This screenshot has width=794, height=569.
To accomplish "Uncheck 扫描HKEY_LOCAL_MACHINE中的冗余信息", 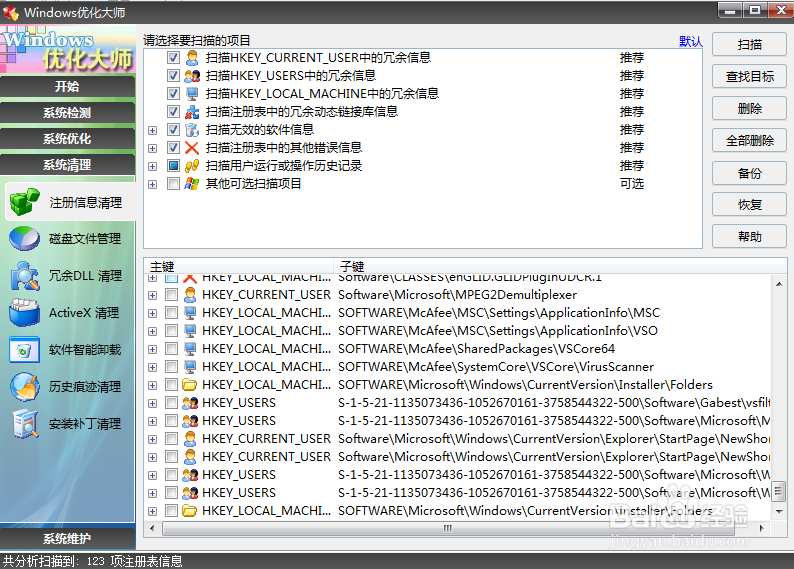I will 173,94.
